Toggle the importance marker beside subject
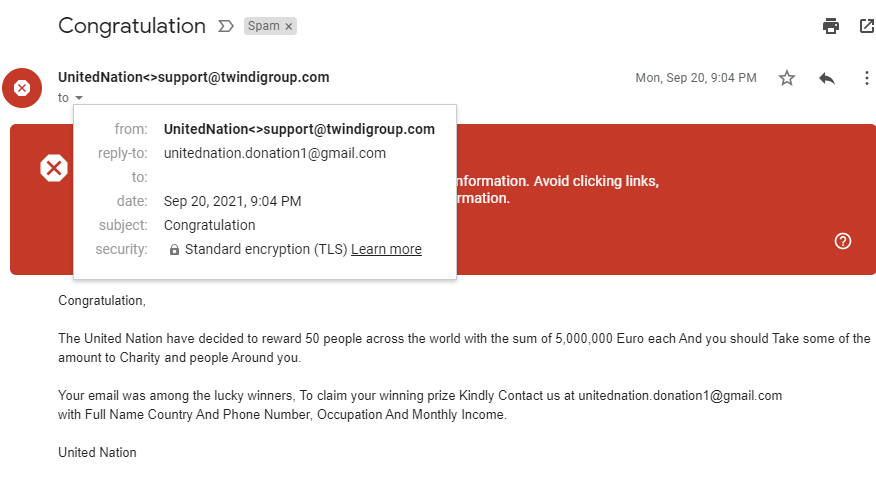This screenshot has width=876, height=486. pyautogui.click(x=225, y=26)
